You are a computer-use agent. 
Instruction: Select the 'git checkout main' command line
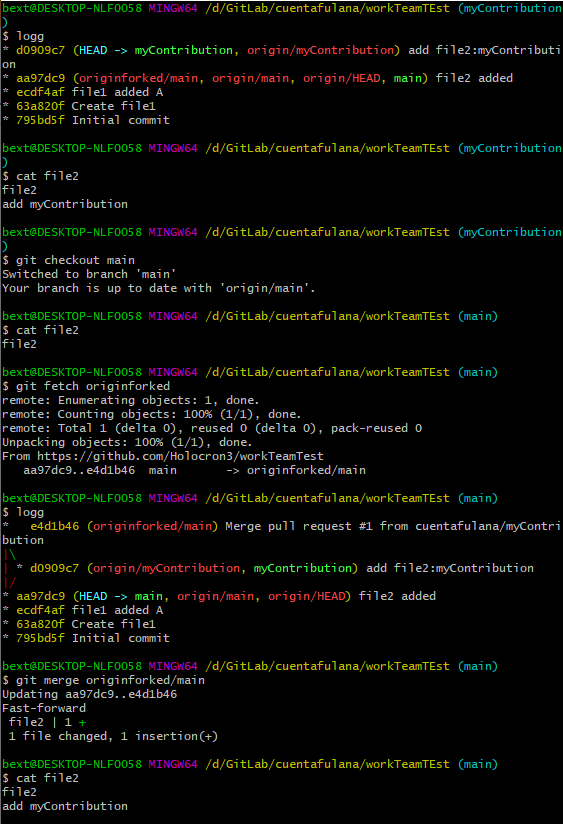coord(75,260)
